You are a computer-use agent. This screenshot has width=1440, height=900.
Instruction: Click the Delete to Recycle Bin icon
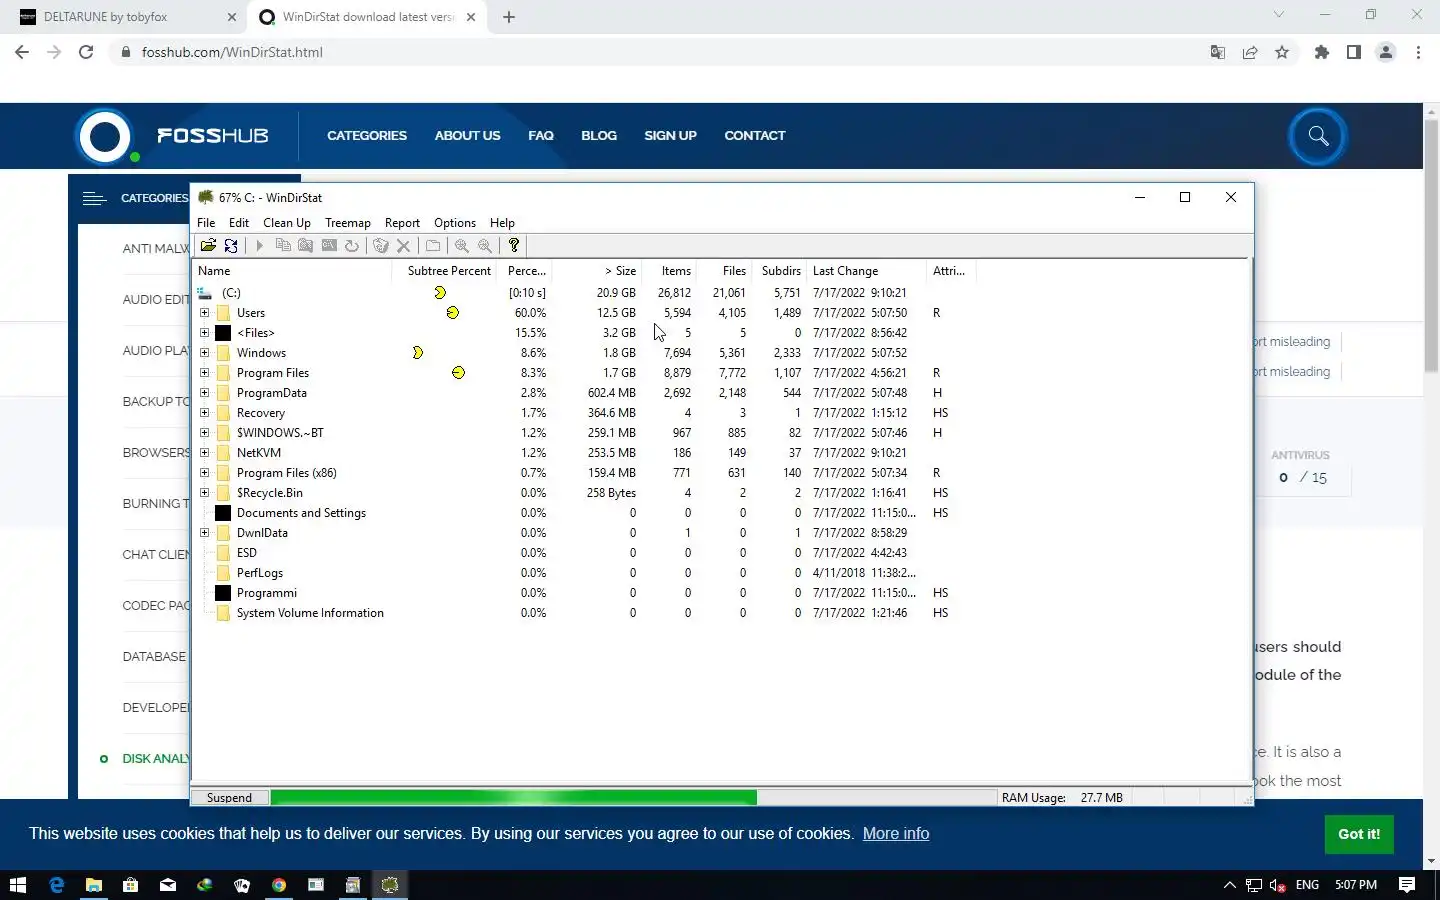tap(380, 245)
